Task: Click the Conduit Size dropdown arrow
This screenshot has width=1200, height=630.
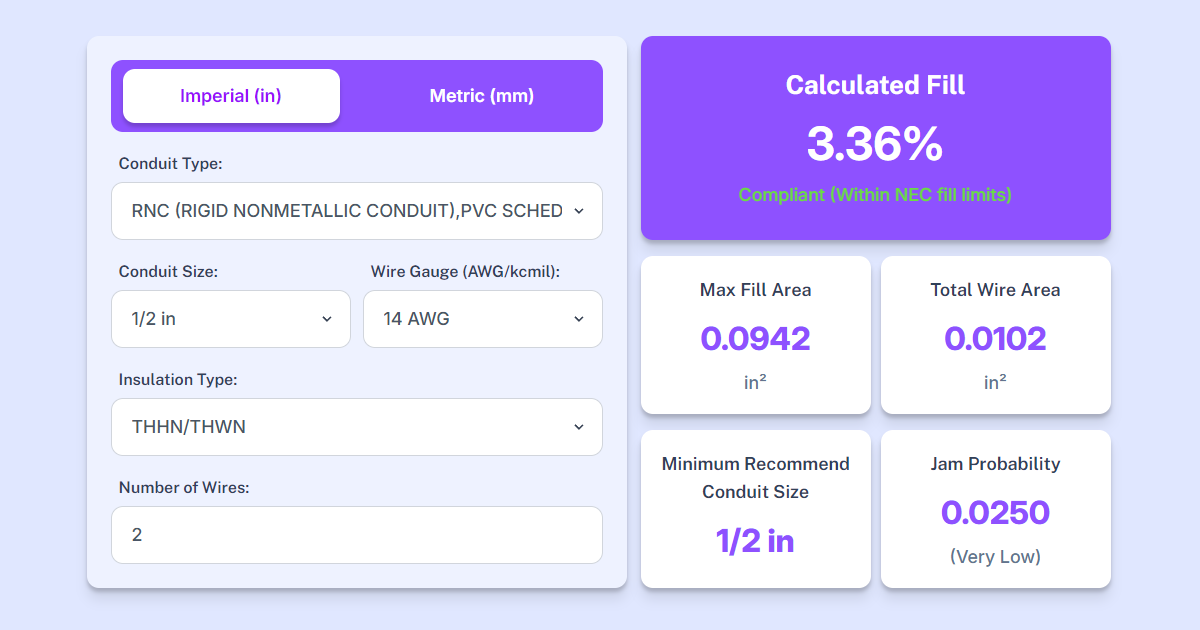Action: coord(326,318)
